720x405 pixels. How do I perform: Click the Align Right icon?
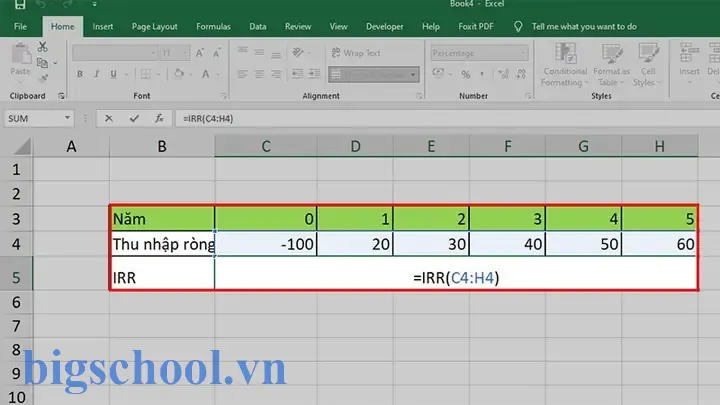tap(276, 74)
